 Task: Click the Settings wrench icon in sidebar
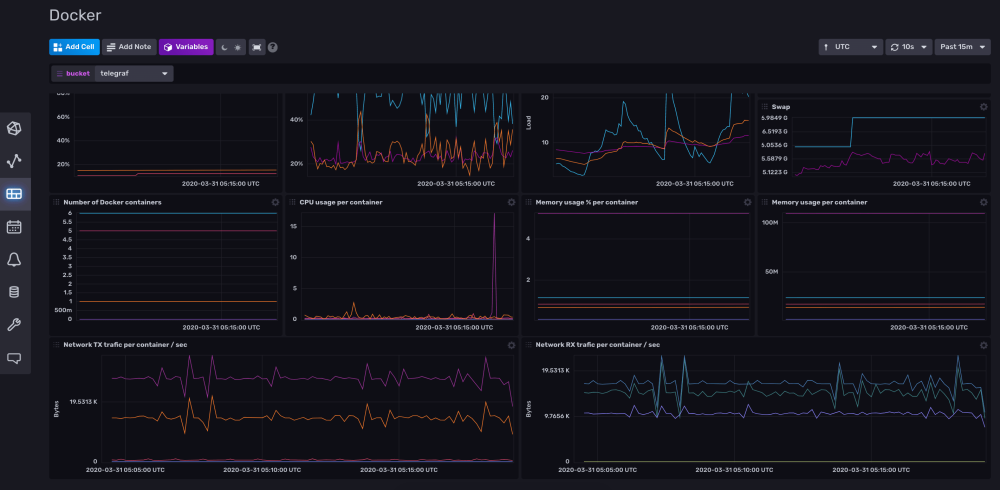14,325
